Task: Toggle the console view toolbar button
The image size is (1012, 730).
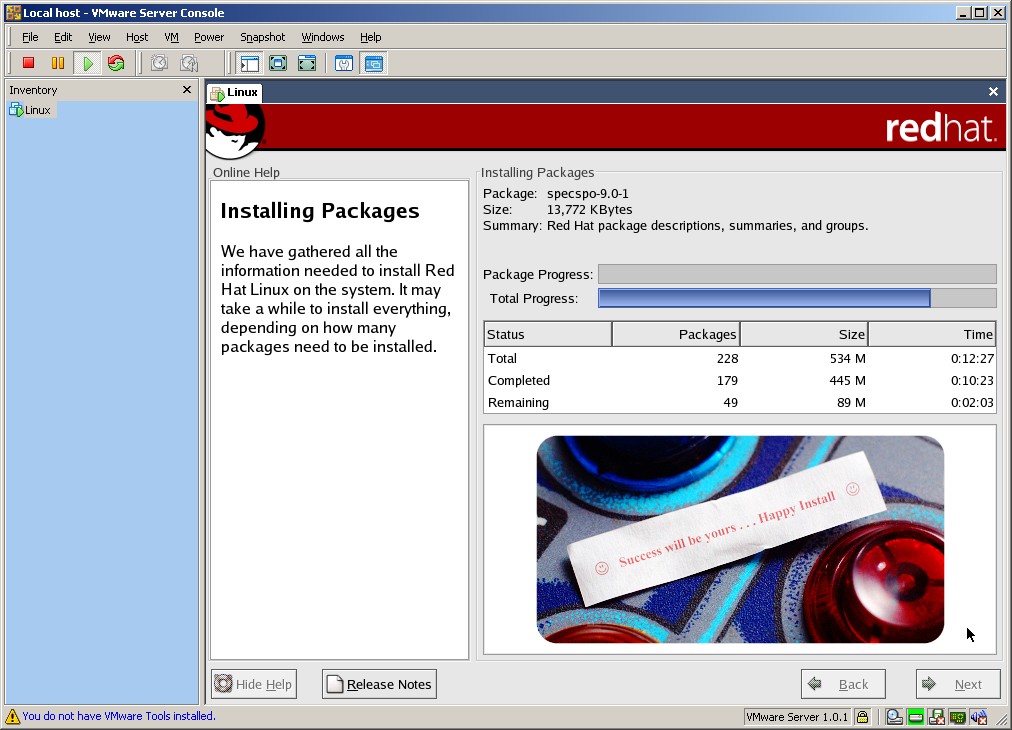Action: (373, 63)
